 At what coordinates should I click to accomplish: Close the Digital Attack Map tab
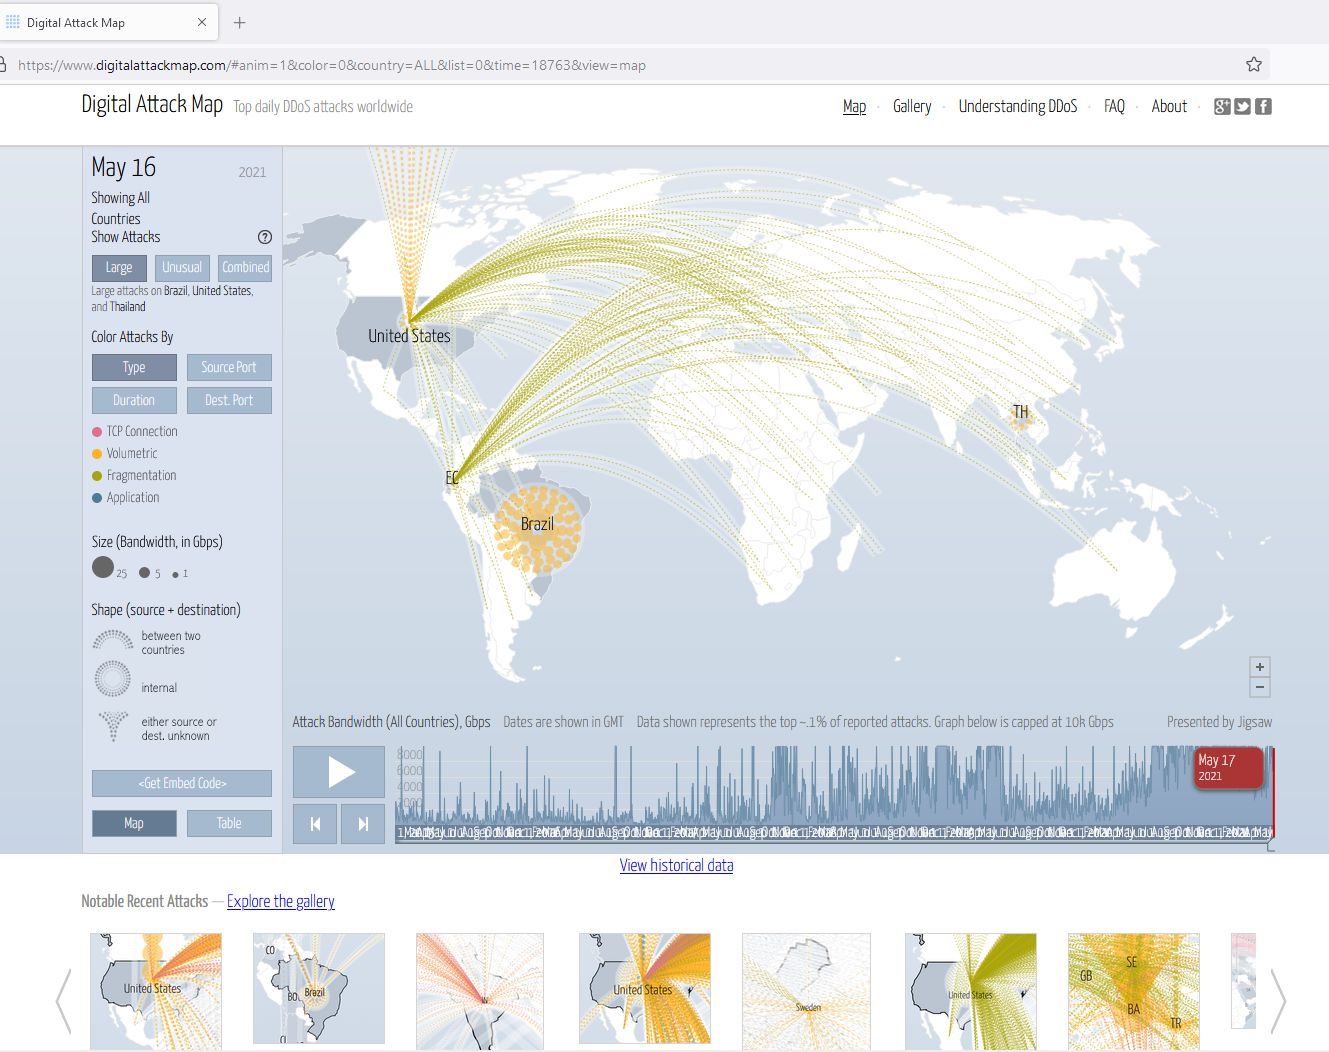tap(201, 22)
